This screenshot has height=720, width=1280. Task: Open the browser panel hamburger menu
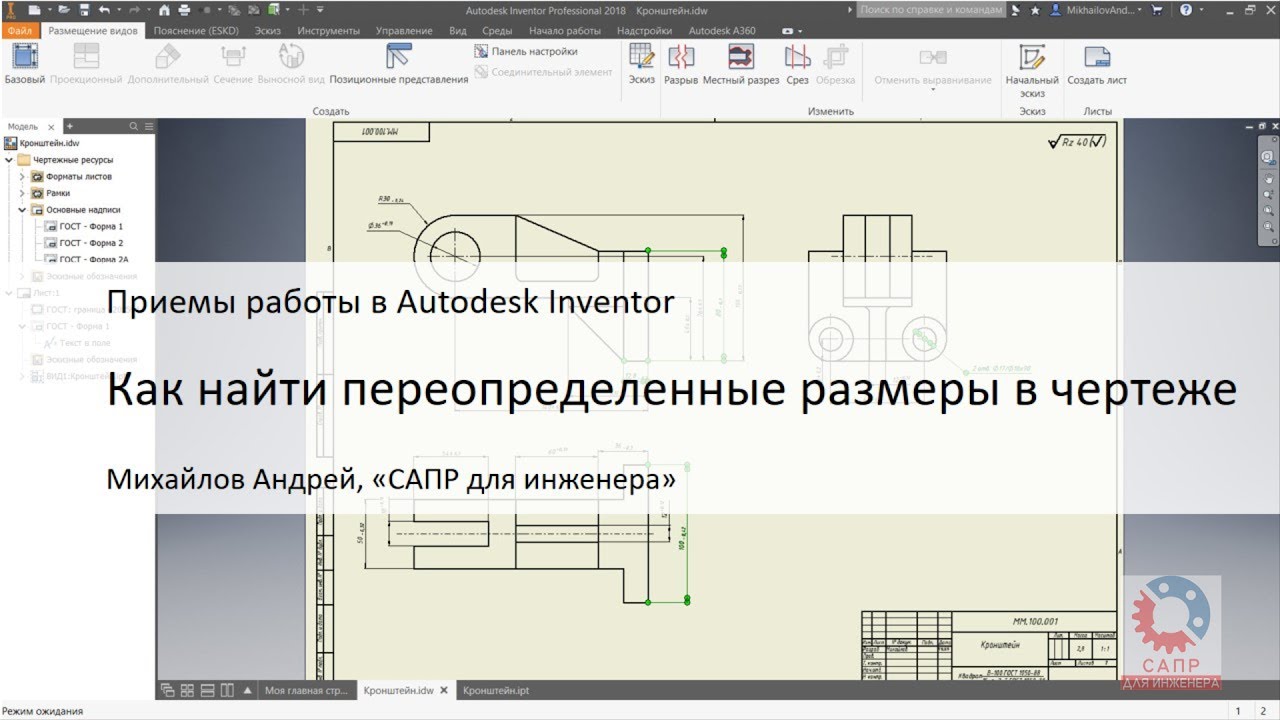click(x=149, y=127)
